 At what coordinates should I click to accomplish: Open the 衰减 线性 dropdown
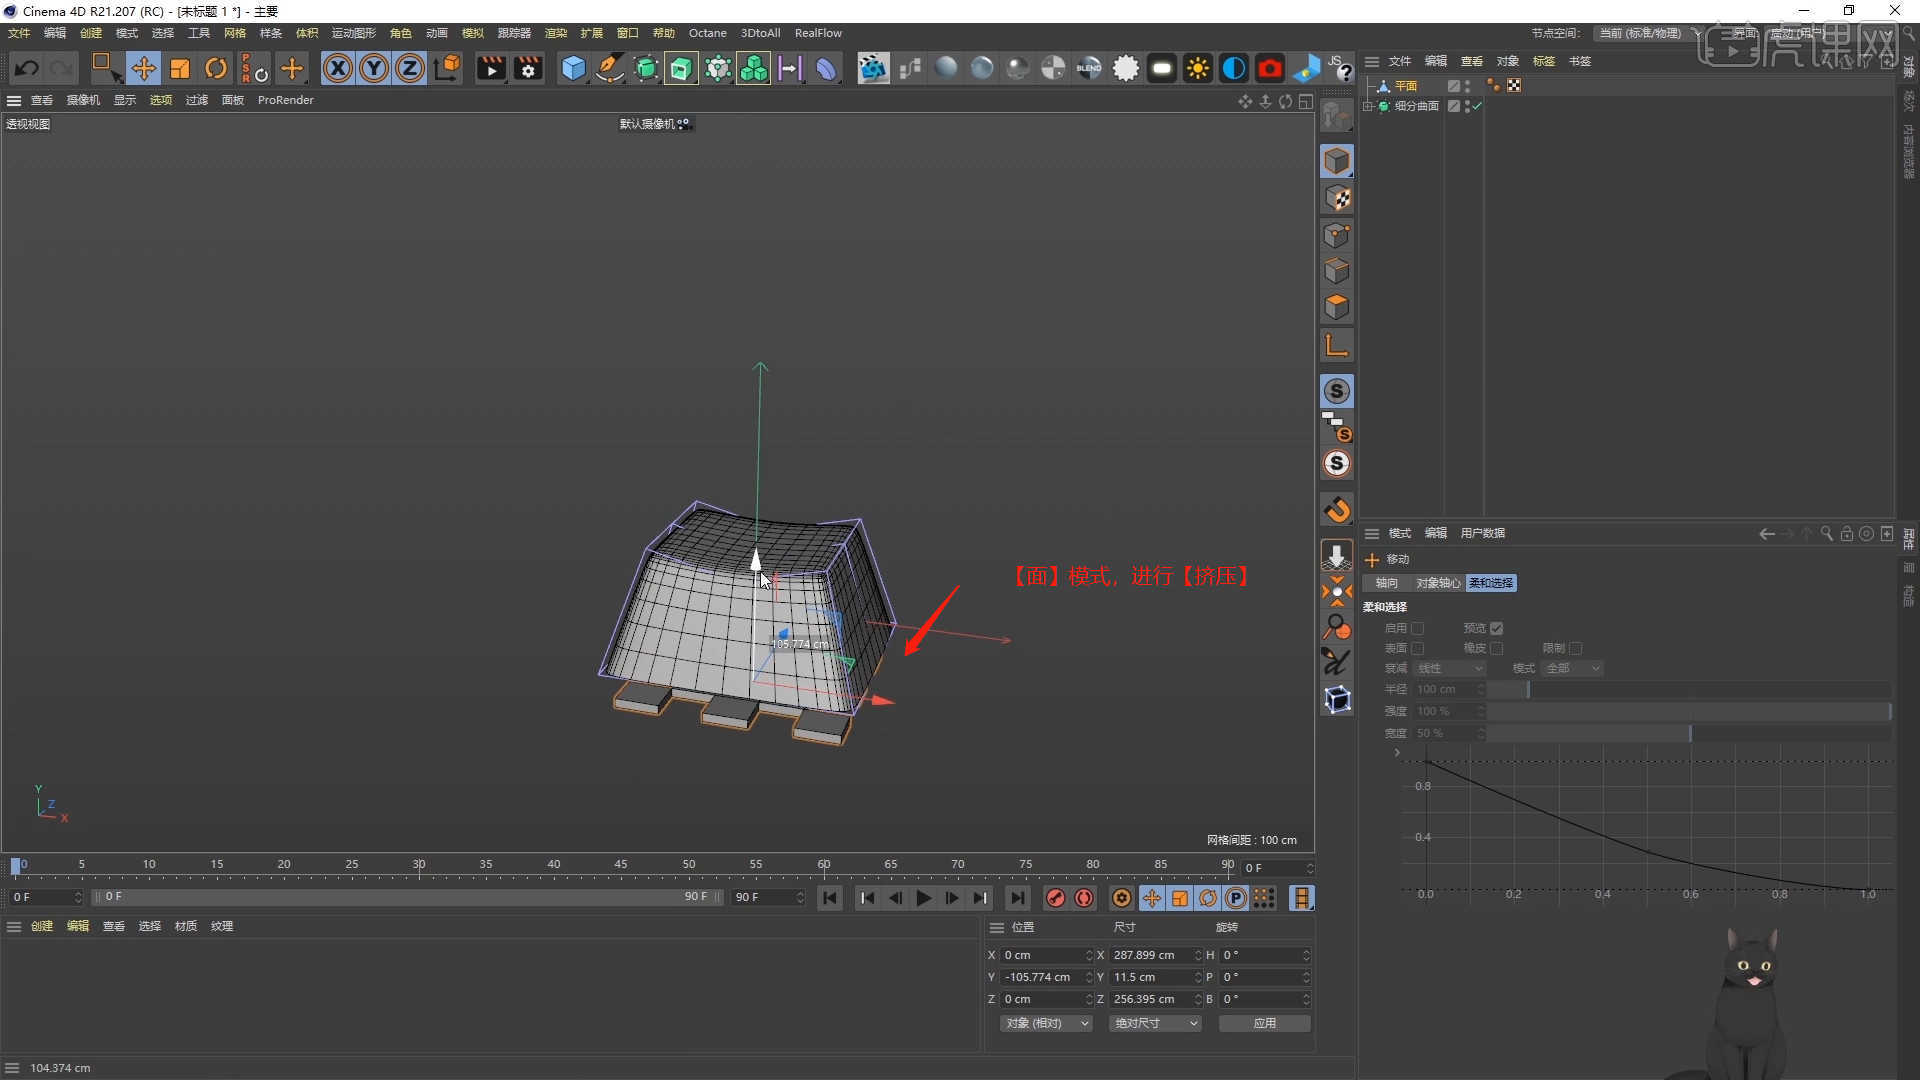coord(1450,668)
